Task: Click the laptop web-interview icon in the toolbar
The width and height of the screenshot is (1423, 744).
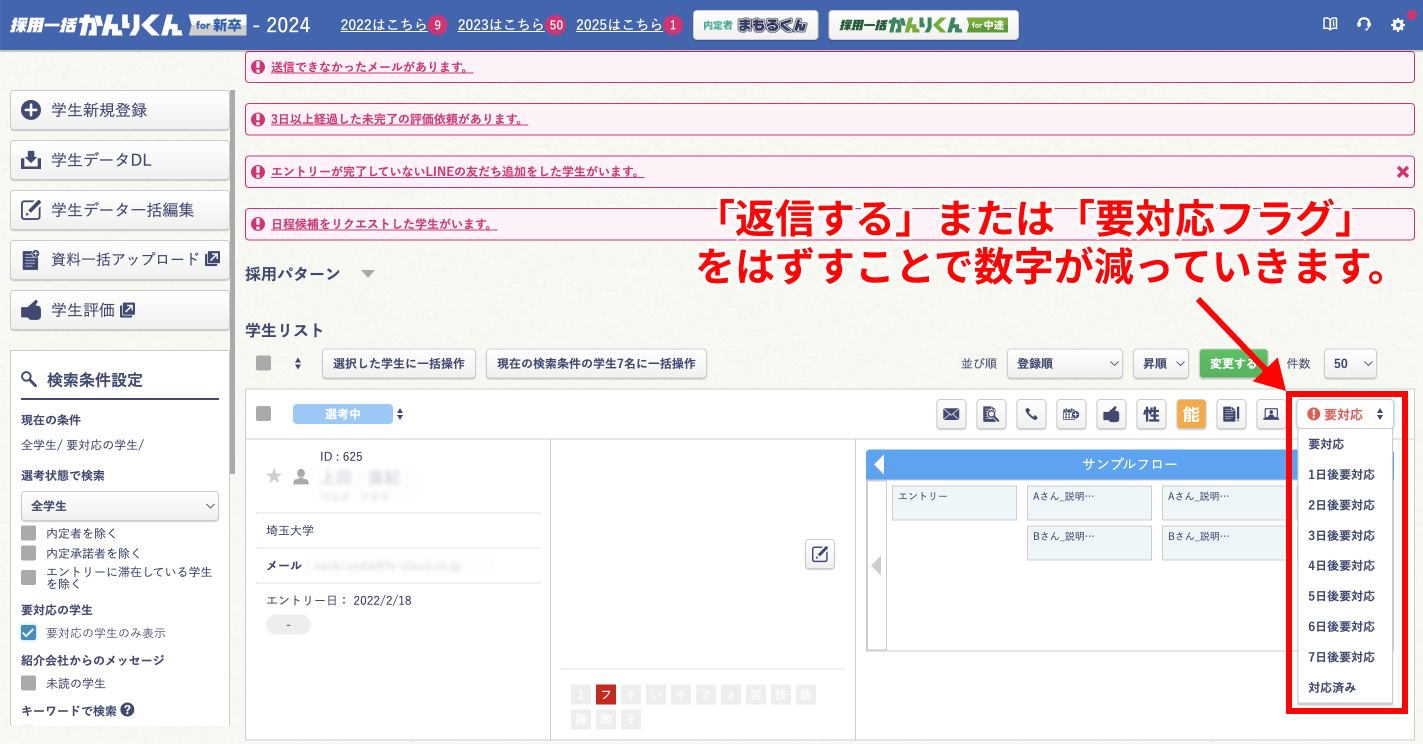Action: point(1271,414)
